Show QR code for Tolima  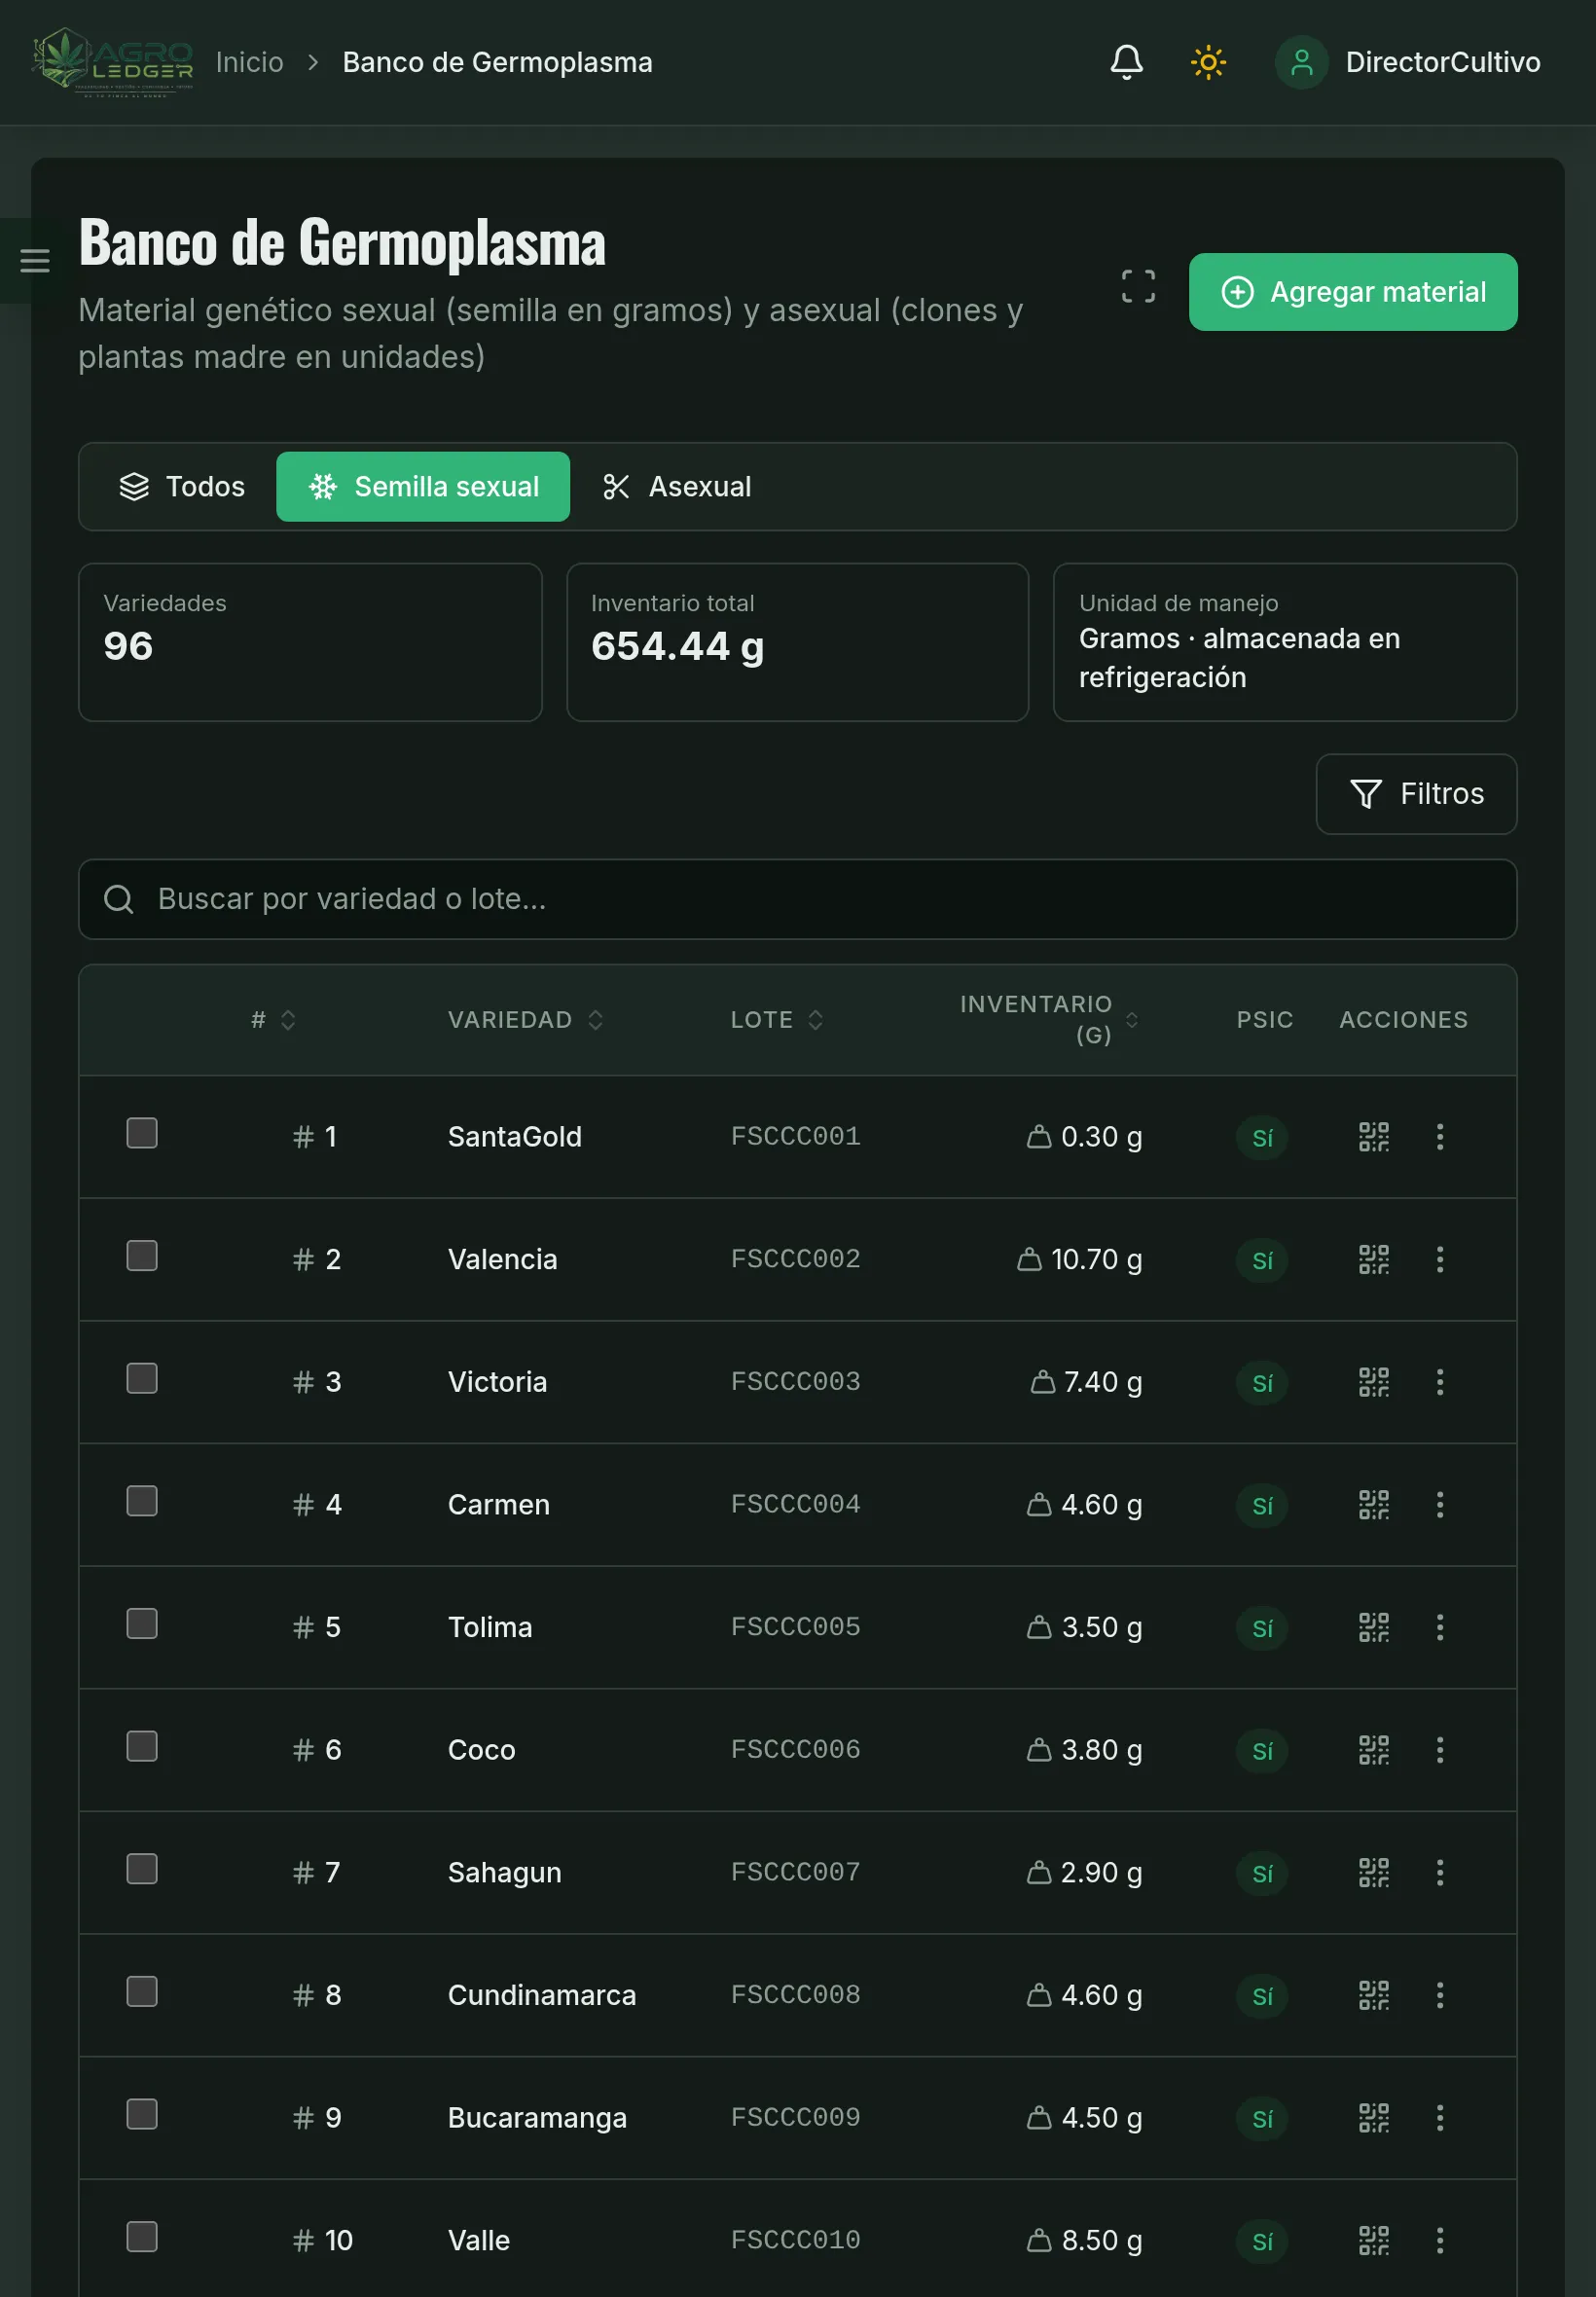pos(1373,1627)
